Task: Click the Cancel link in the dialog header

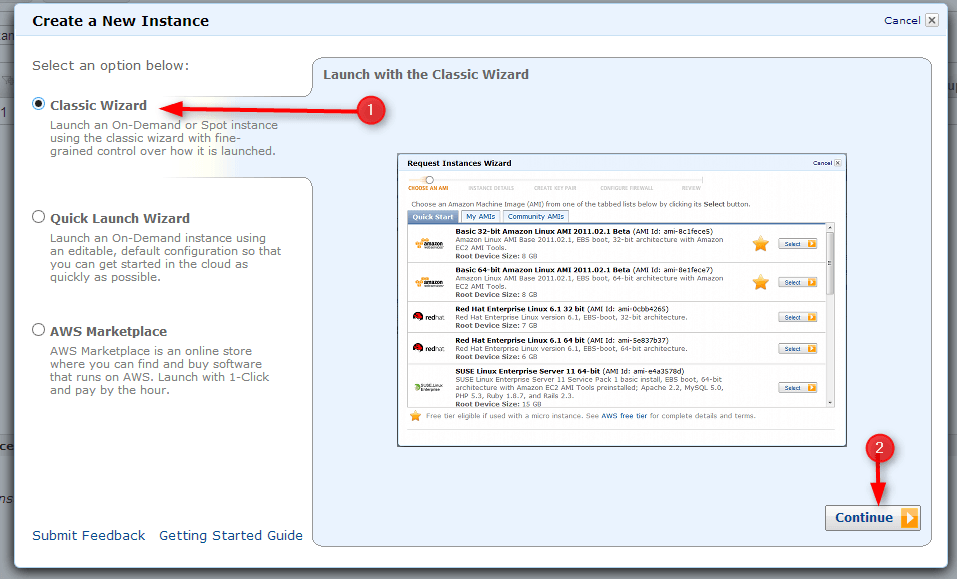Action: point(901,20)
